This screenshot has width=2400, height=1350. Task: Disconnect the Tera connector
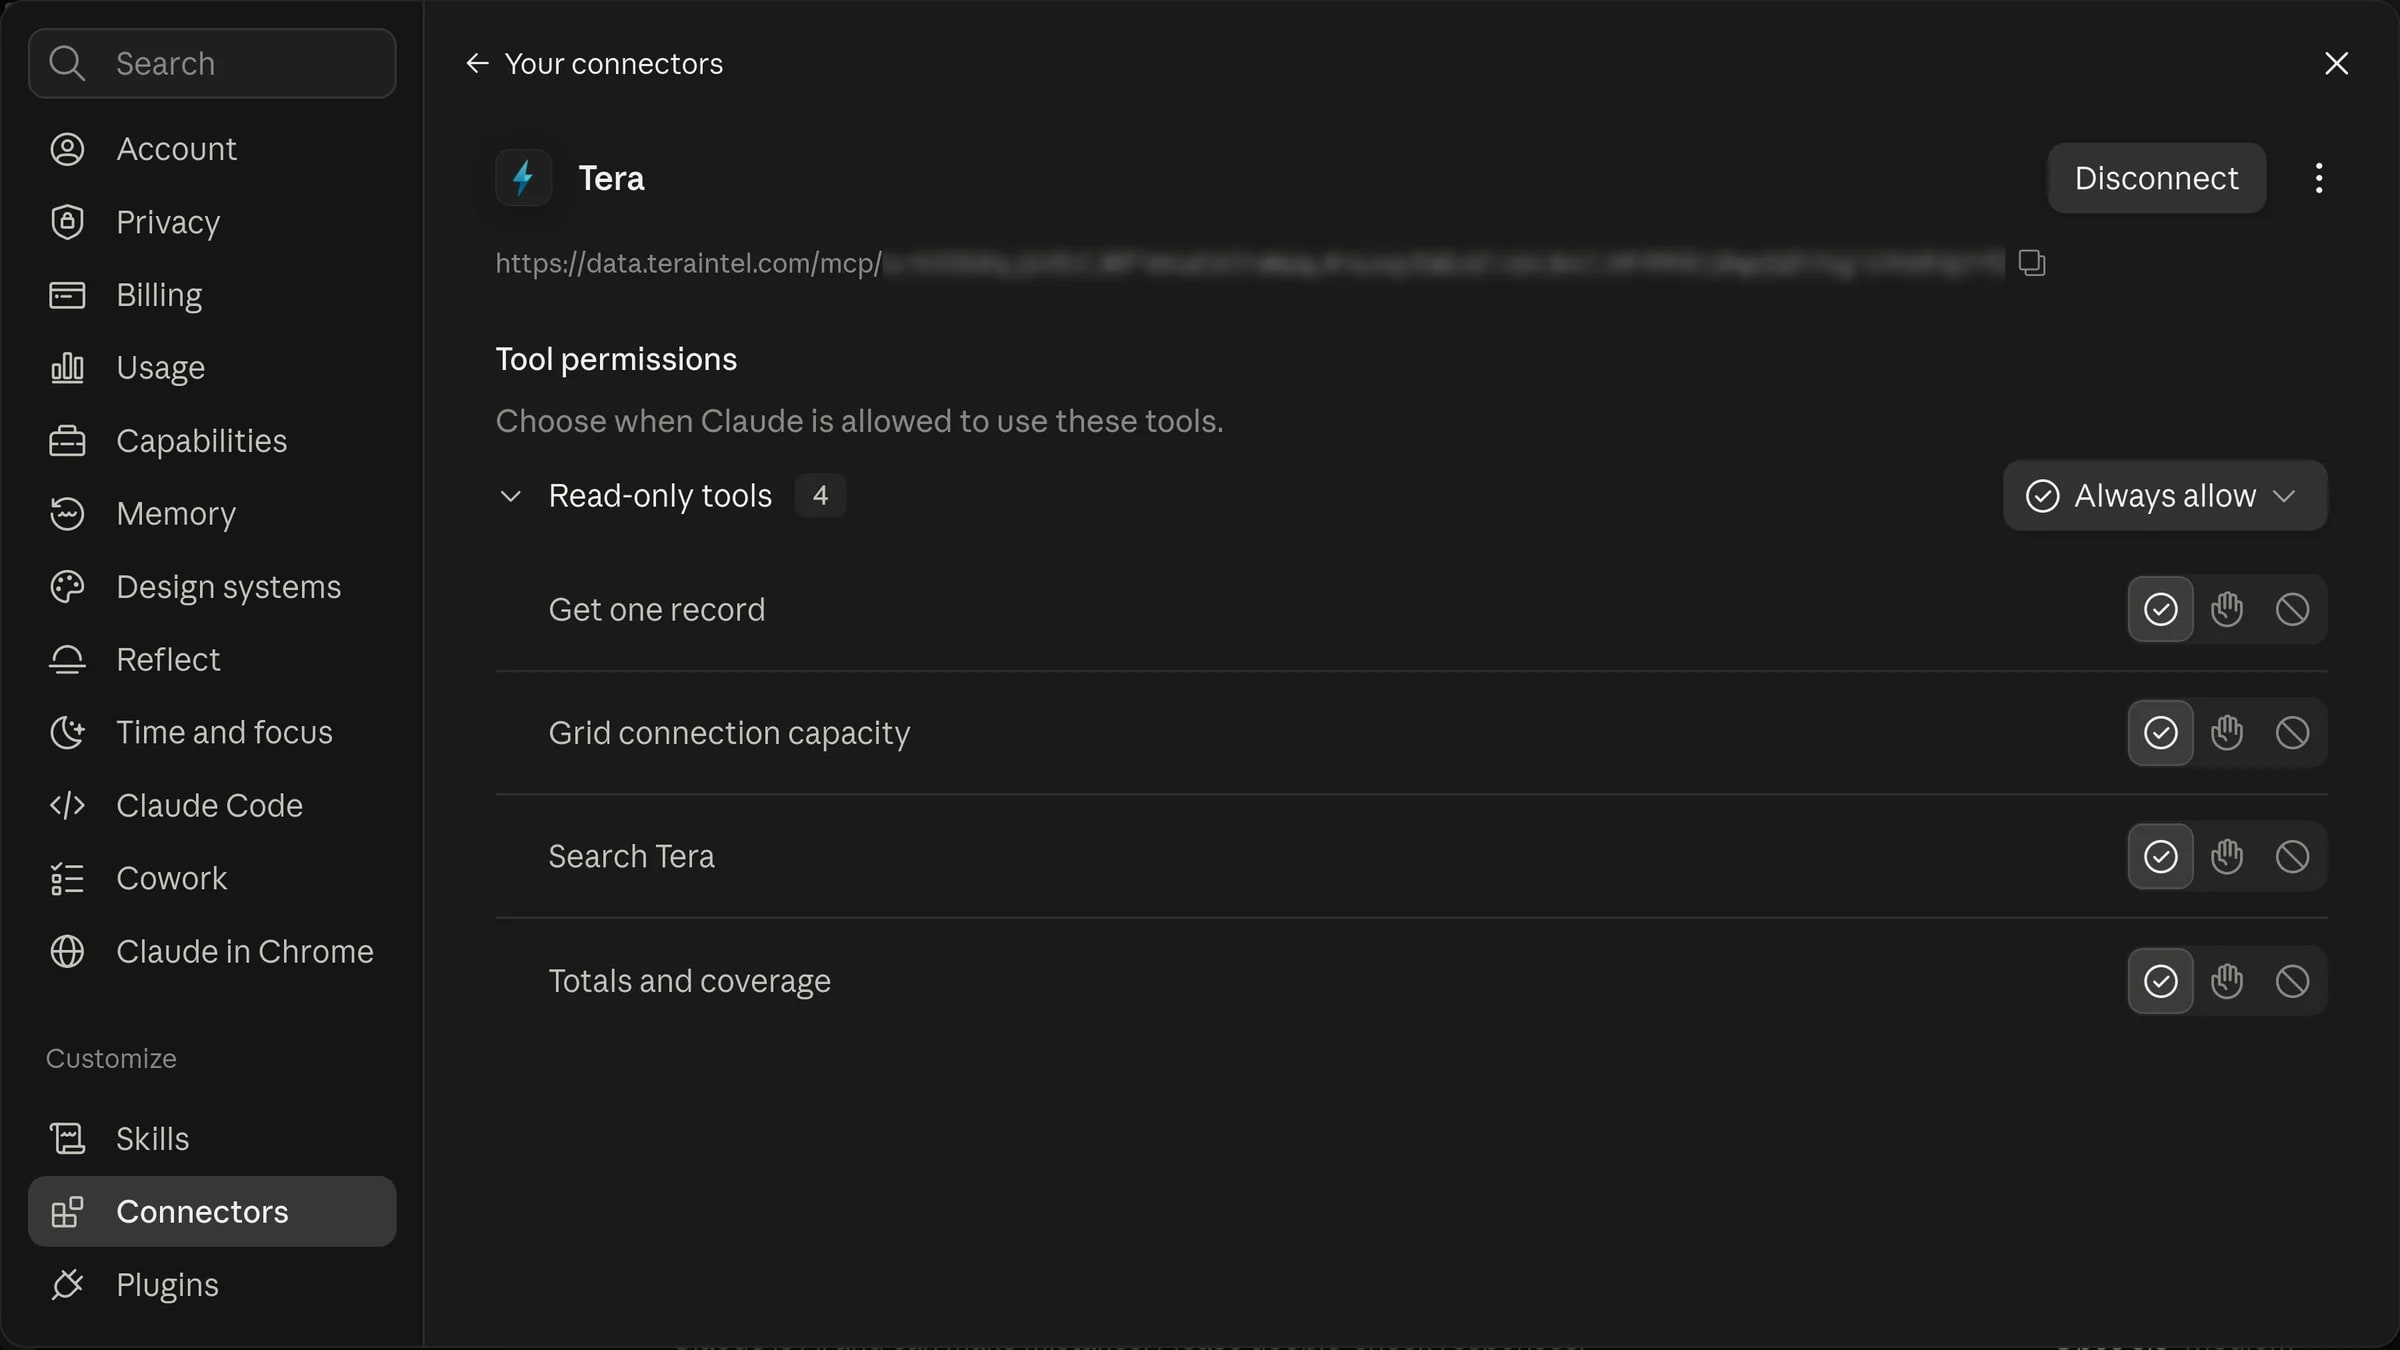(2156, 178)
